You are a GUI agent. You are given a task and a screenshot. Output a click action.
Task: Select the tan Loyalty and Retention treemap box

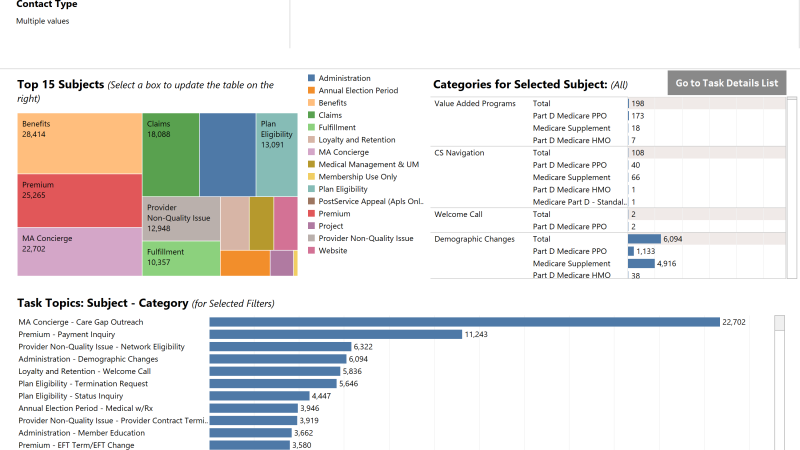235,223
